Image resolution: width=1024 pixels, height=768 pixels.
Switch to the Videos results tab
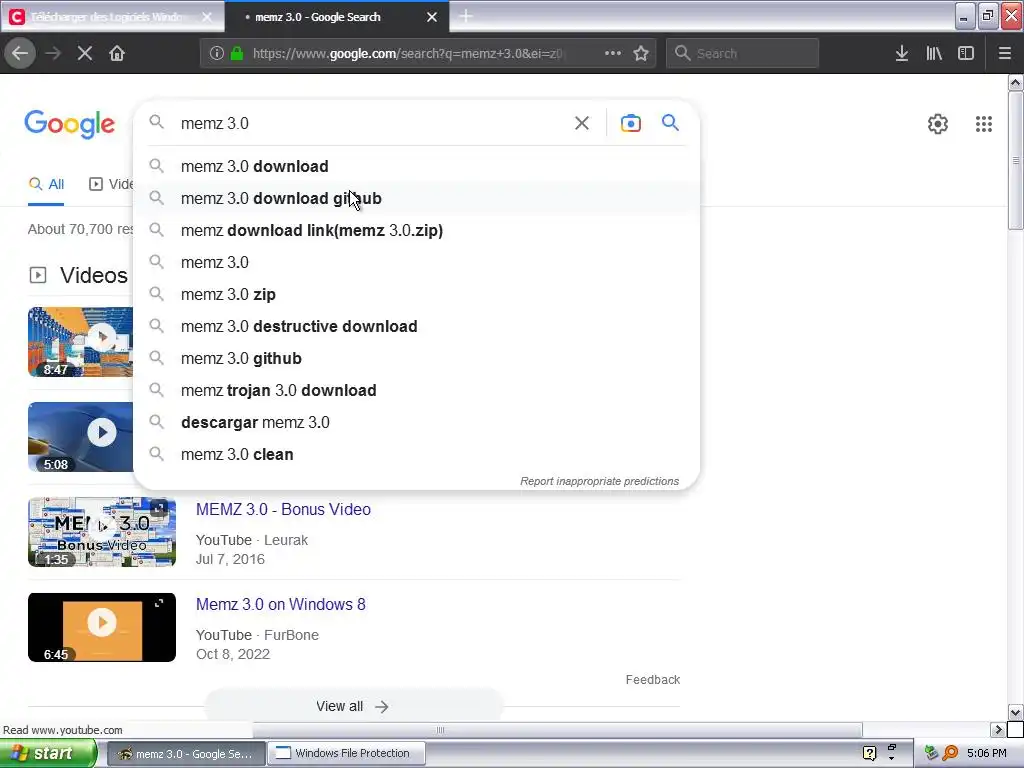click(x=110, y=184)
